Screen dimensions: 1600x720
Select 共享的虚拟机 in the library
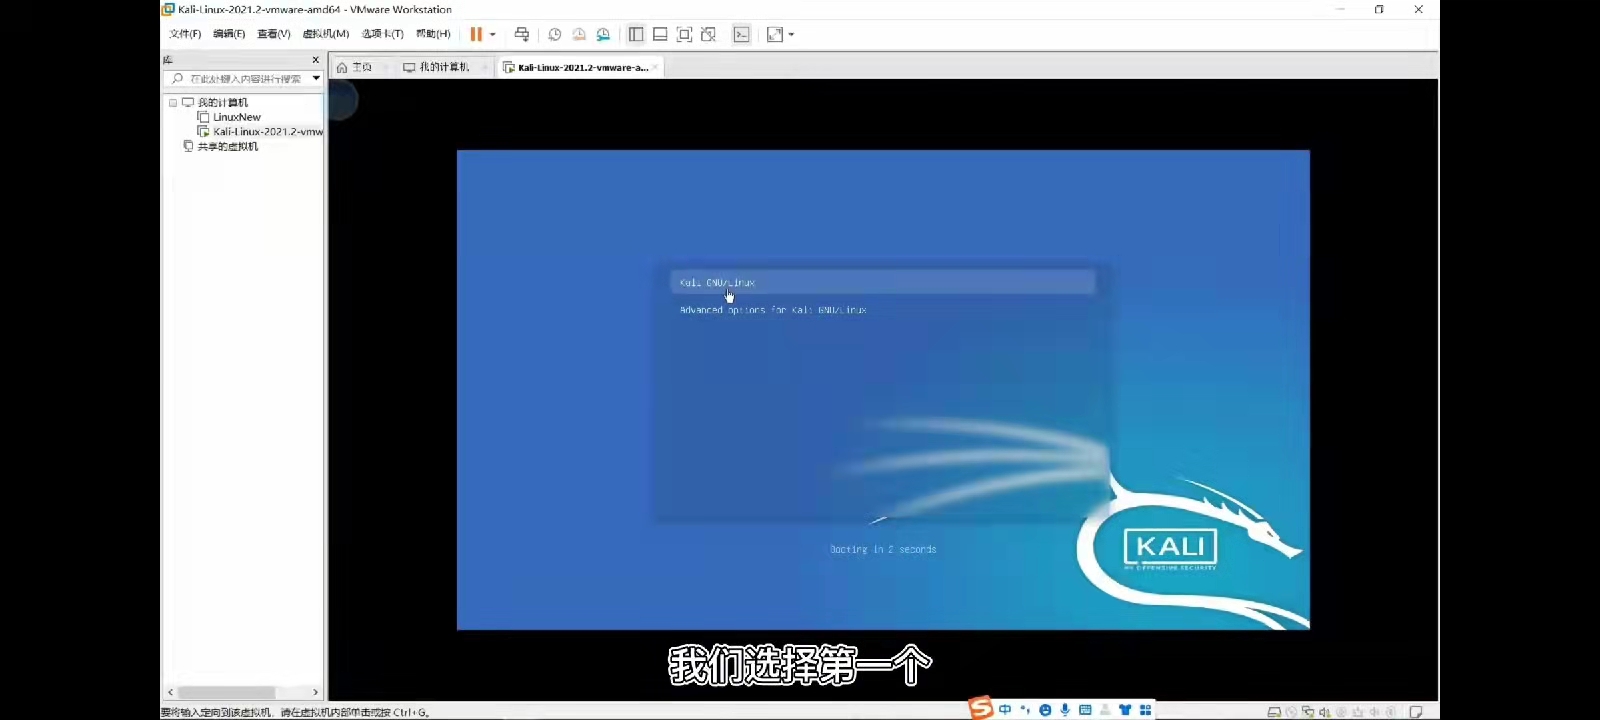(227, 146)
